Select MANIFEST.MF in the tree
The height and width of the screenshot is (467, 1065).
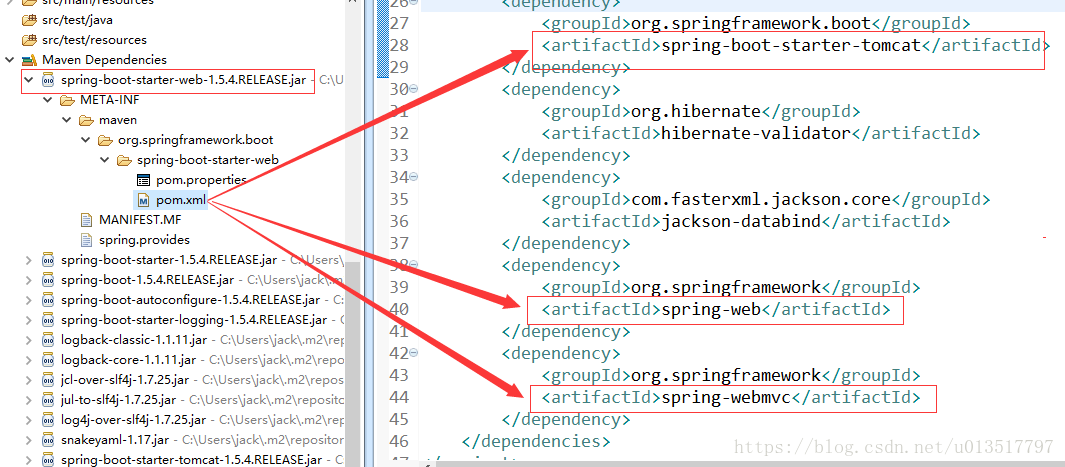[140, 220]
